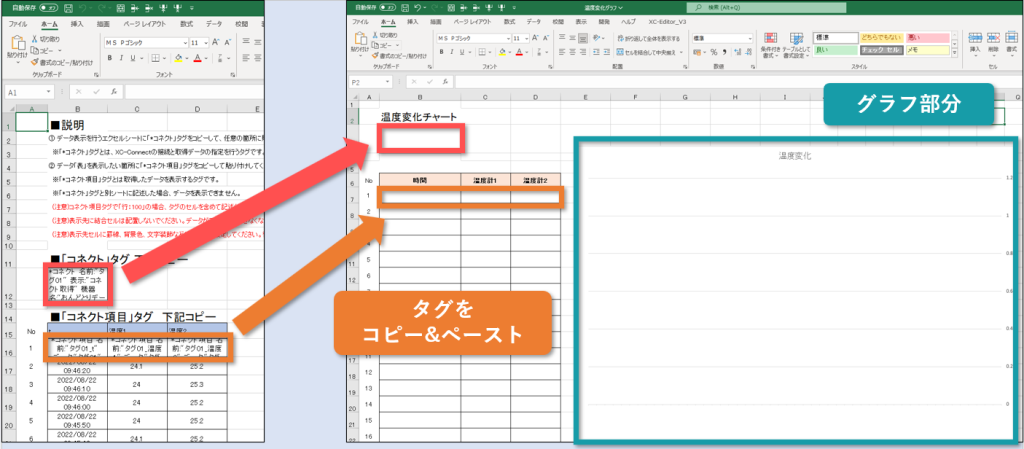Open the font name dropdown in the right window
The image size is (1024, 449).
[503, 39]
